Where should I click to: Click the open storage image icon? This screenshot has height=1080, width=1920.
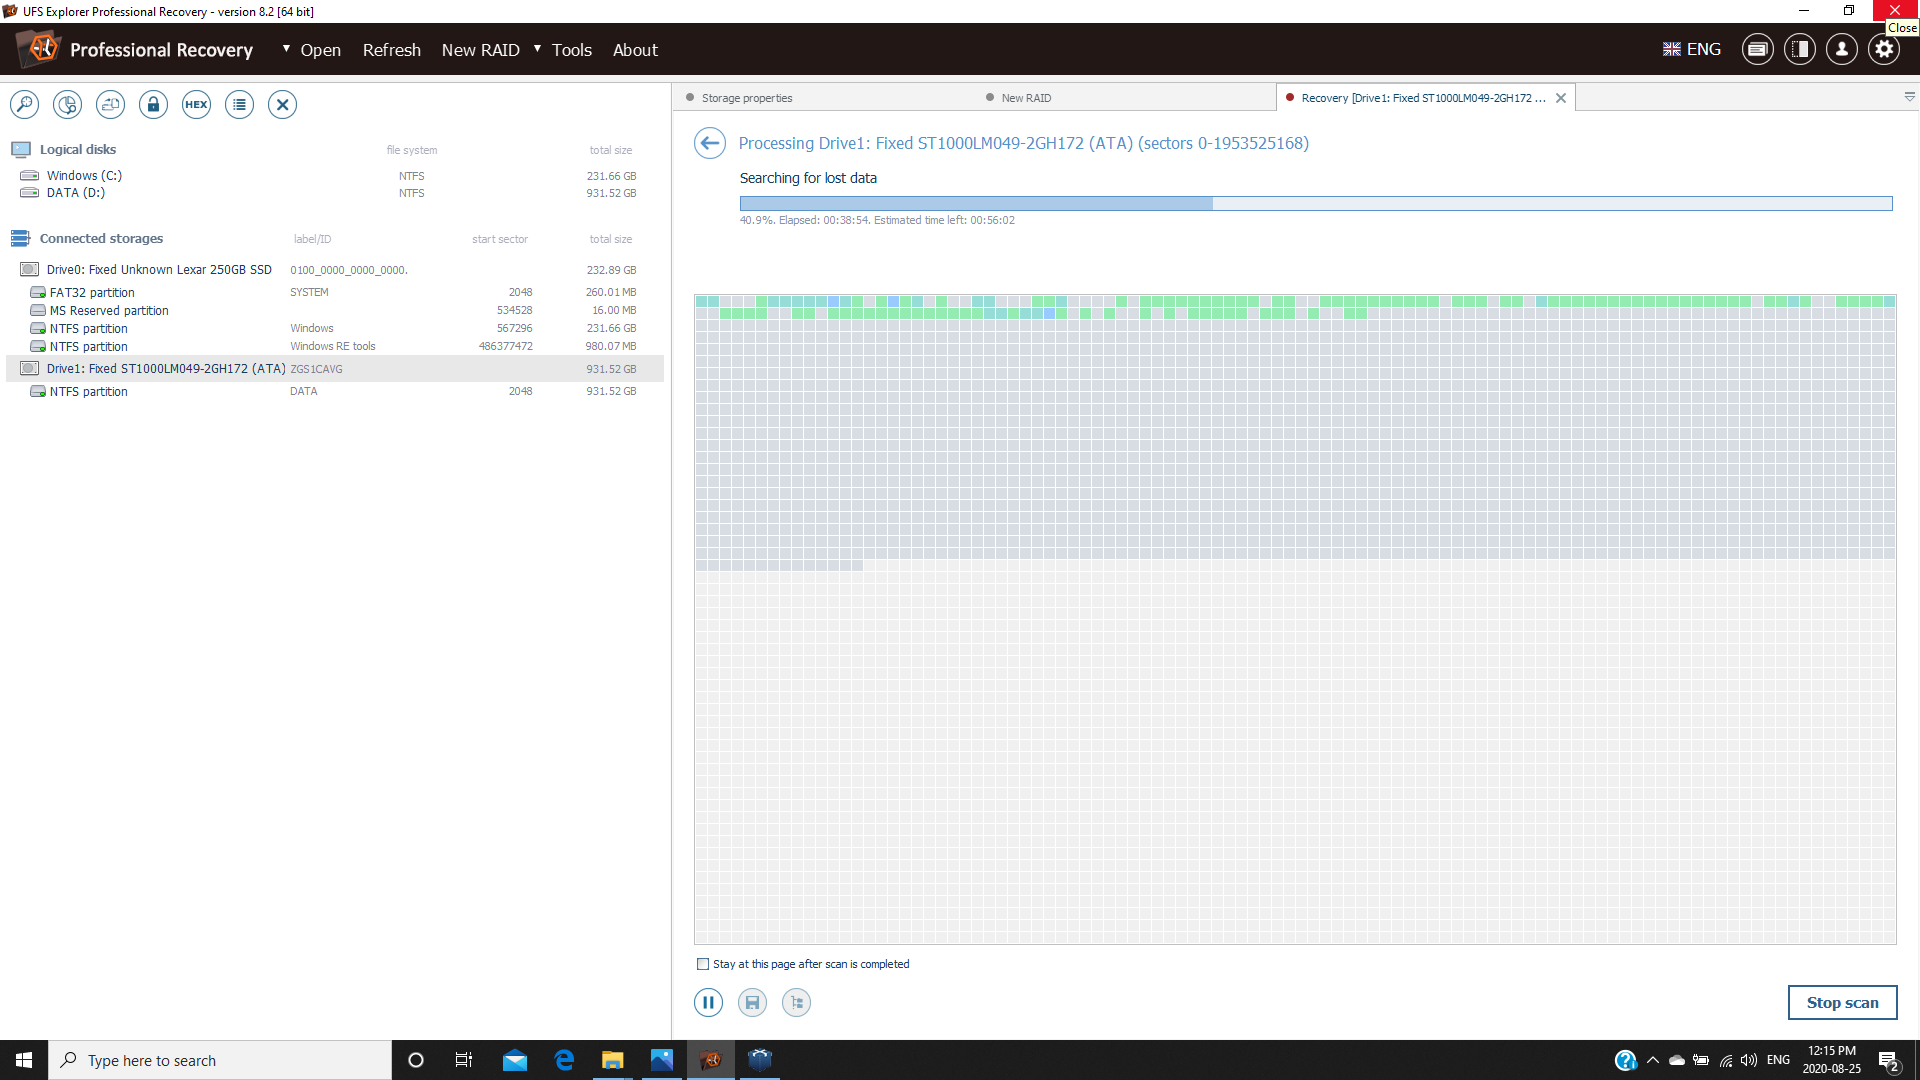pos(110,104)
